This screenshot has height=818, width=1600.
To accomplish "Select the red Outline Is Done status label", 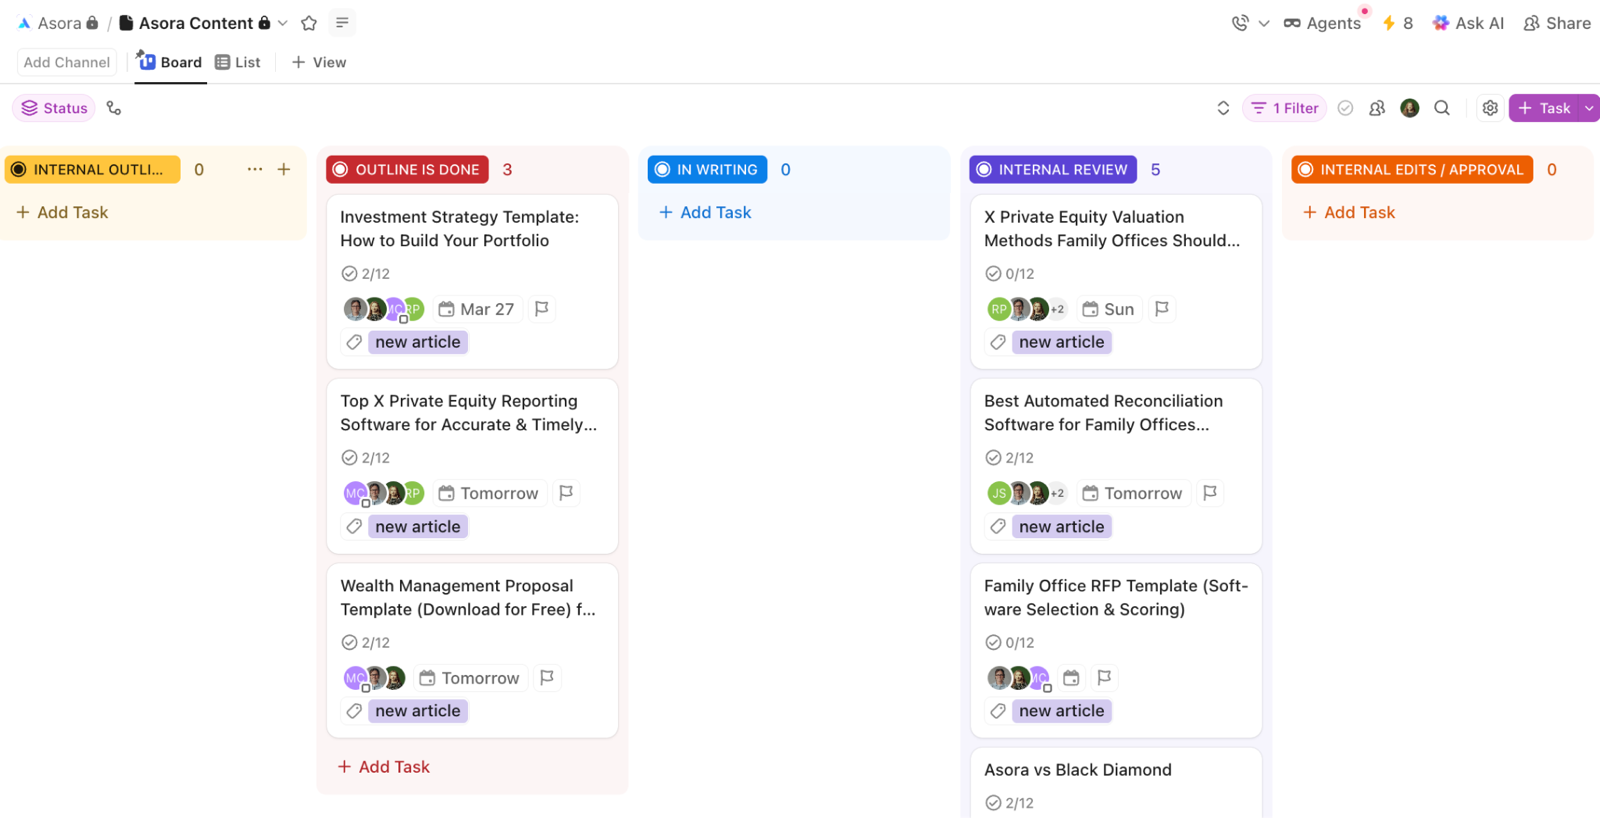I will (407, 170).
